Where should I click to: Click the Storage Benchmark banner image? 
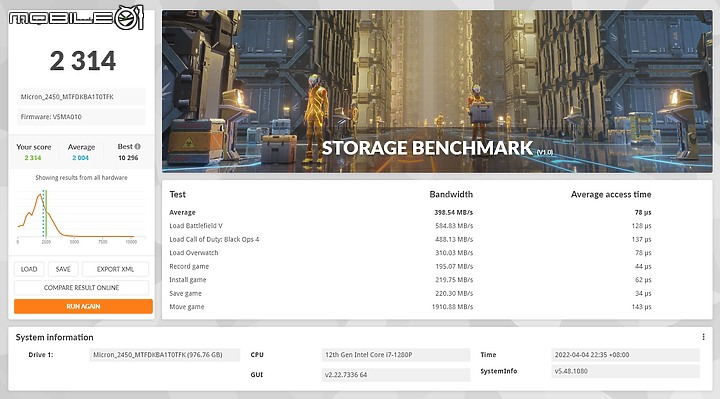437,91
